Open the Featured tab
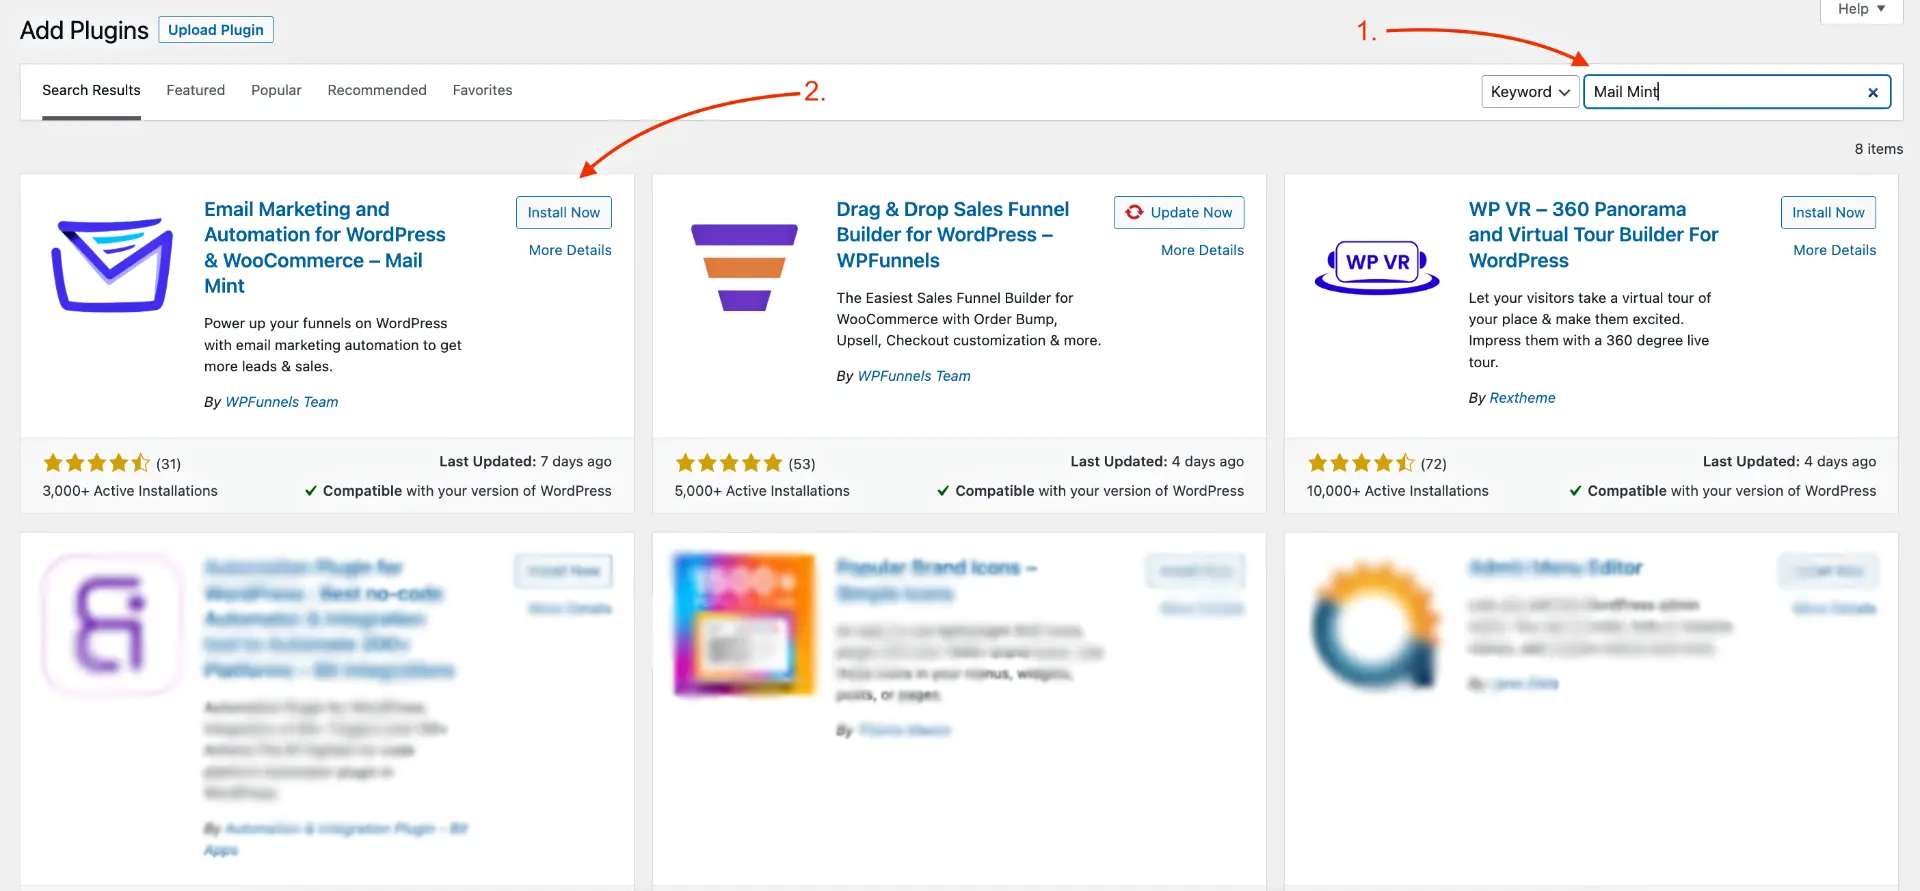The width and height of the screenshot is (1920, 891). [x=196, y=90]
